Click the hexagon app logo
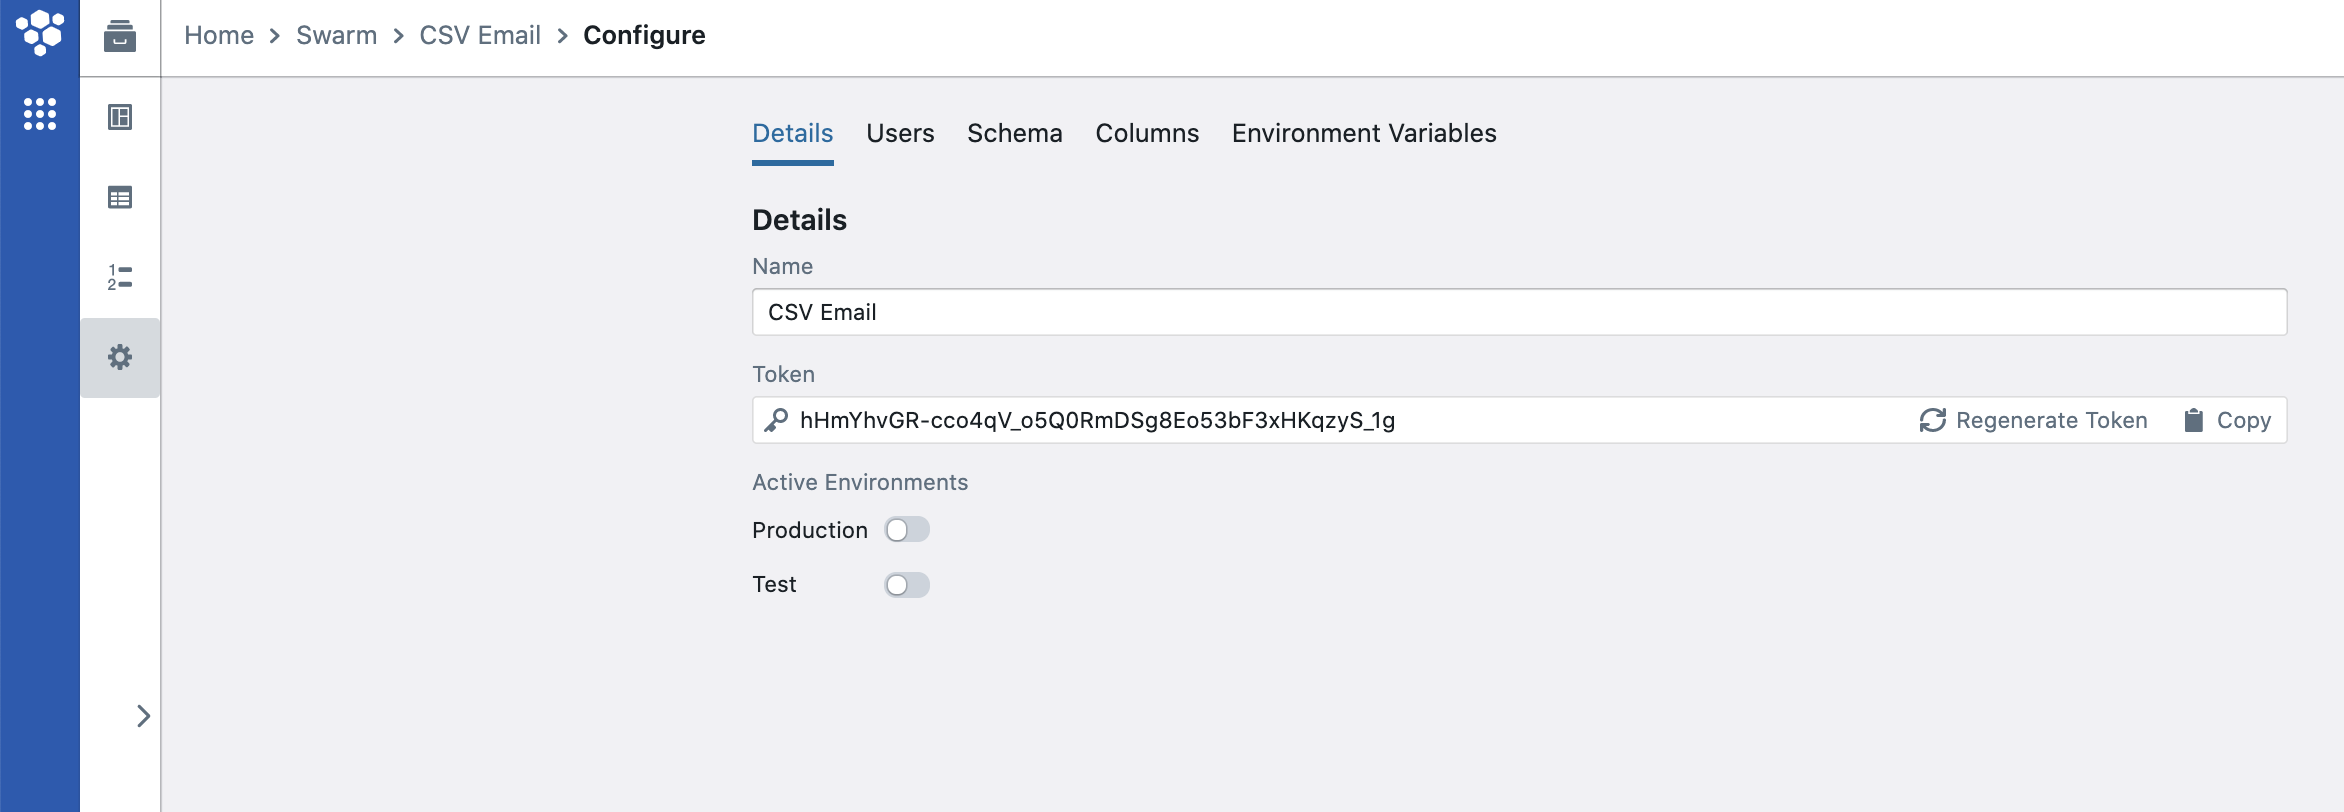The width and height of the screenshot is (2344, 812). pos(40,32)
